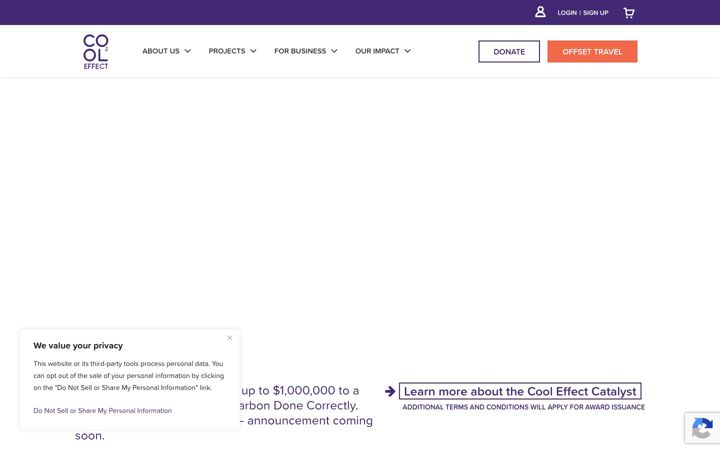Open the Projects menu
The width and height of the screenshot is (720, 450).
point(227,51)
